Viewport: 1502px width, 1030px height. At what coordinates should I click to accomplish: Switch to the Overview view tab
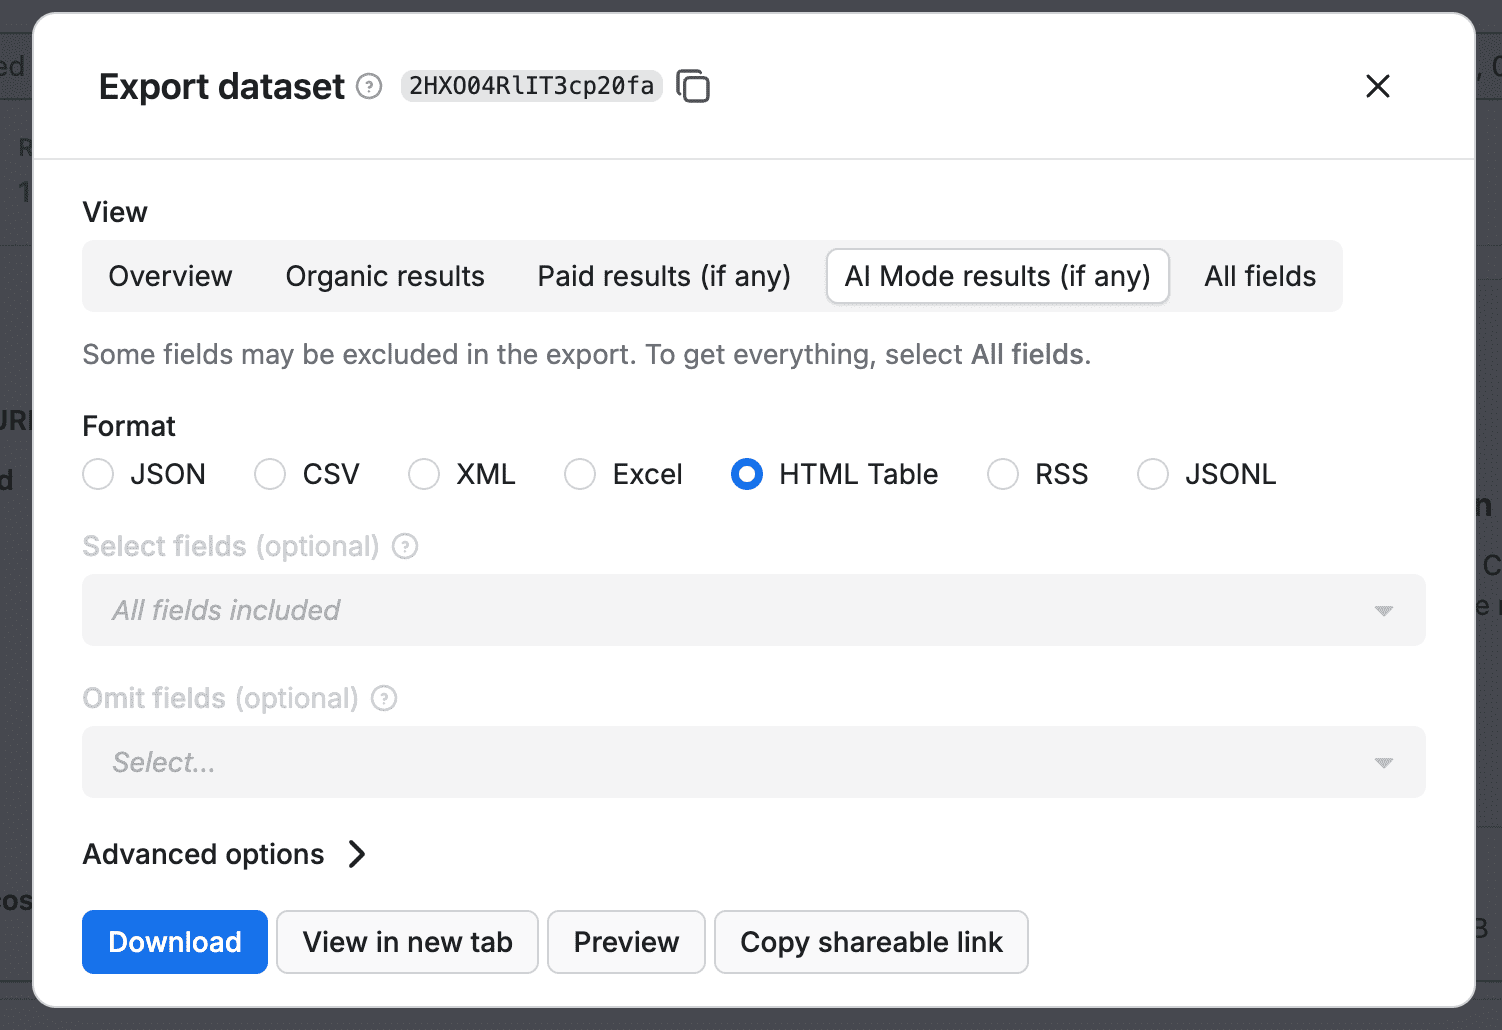point(170,276)
